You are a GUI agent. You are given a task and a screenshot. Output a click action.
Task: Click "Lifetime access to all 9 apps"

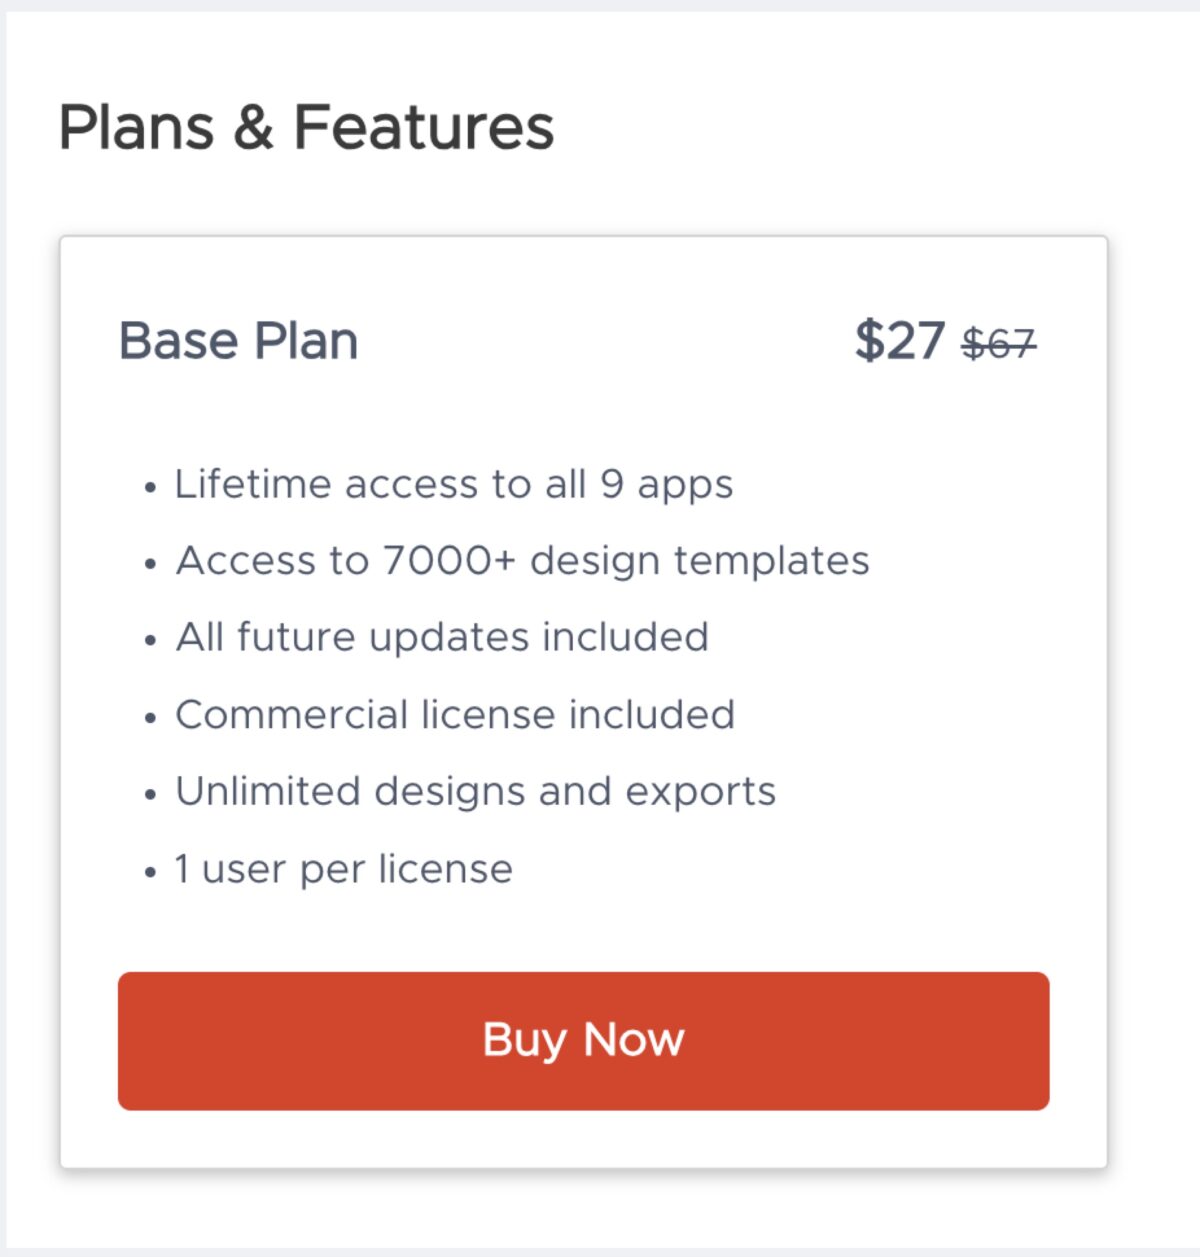pyautogui.click(x=454, y=485)
